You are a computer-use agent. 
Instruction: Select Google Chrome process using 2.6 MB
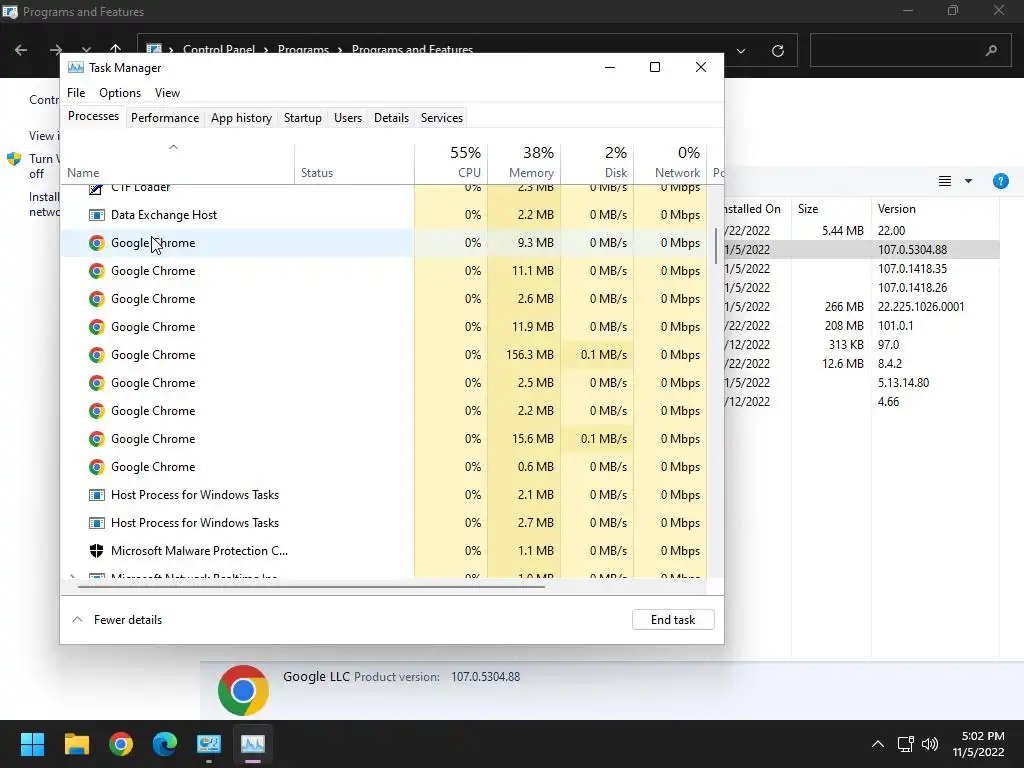click(x=384, y=298)
